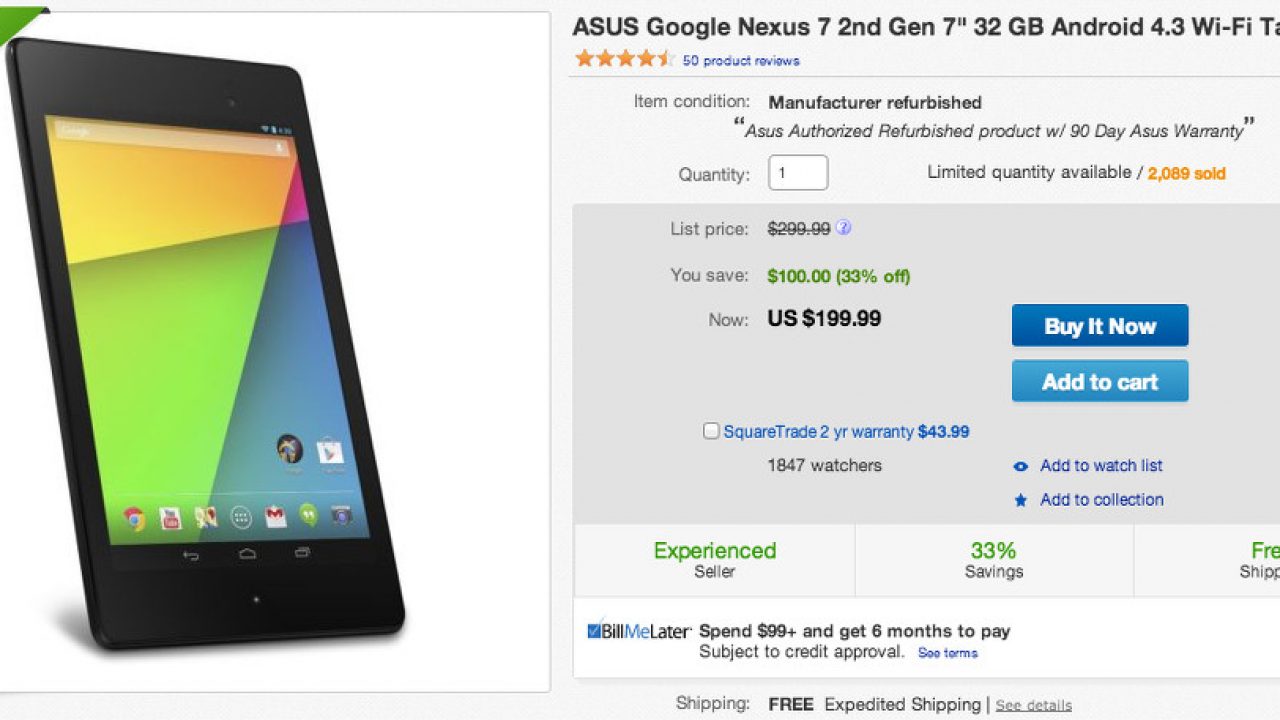Screen dimensions: 1280x720
Task: Open the BillMeLater See terms link
Action: point(947,653)
